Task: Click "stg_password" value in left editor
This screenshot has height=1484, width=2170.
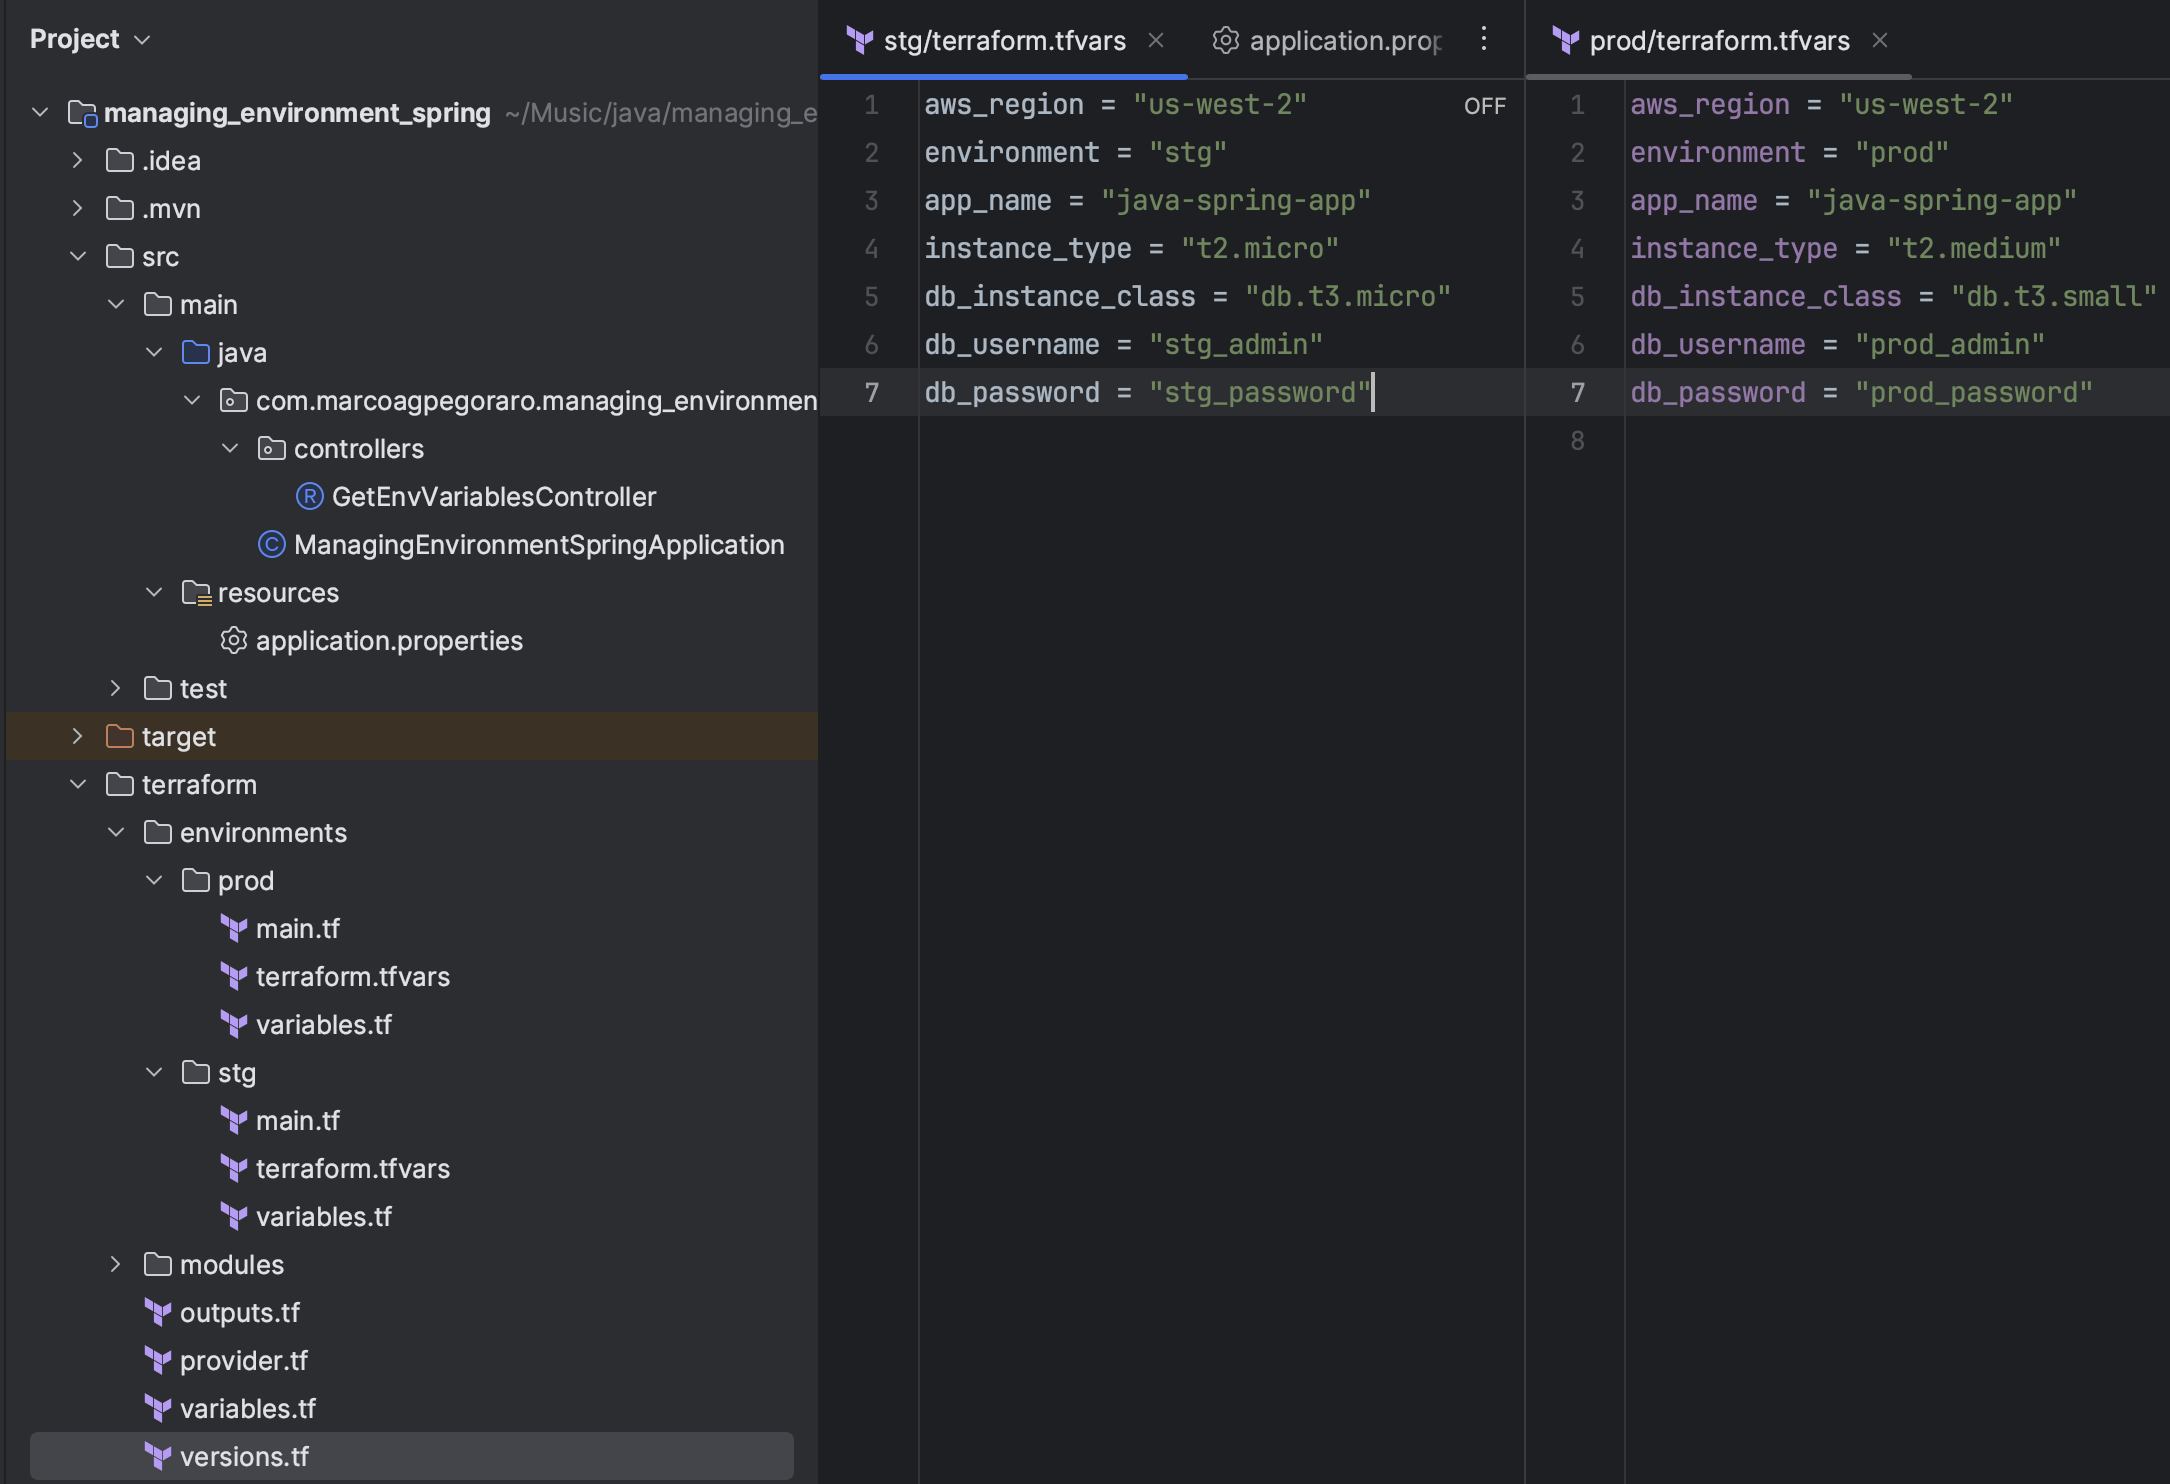Action: (x=1260, y=392)
